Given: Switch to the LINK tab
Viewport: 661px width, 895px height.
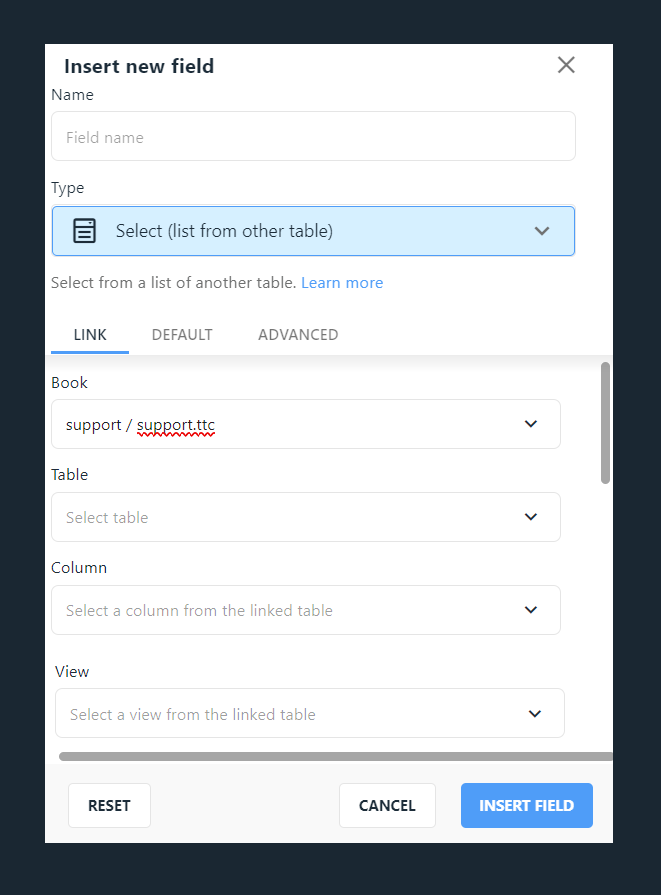Looking at the screenshot, I should (x=90, y=334).
